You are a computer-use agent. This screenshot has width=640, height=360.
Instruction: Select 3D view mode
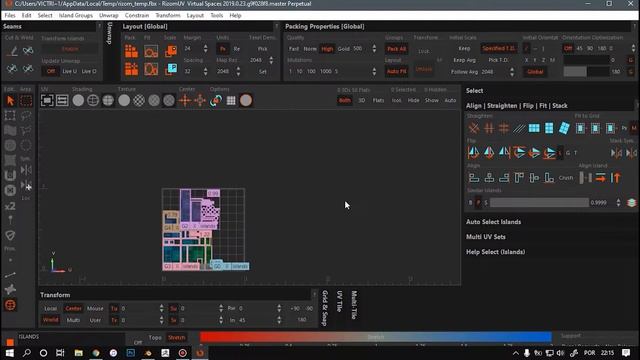click(362, 100)
